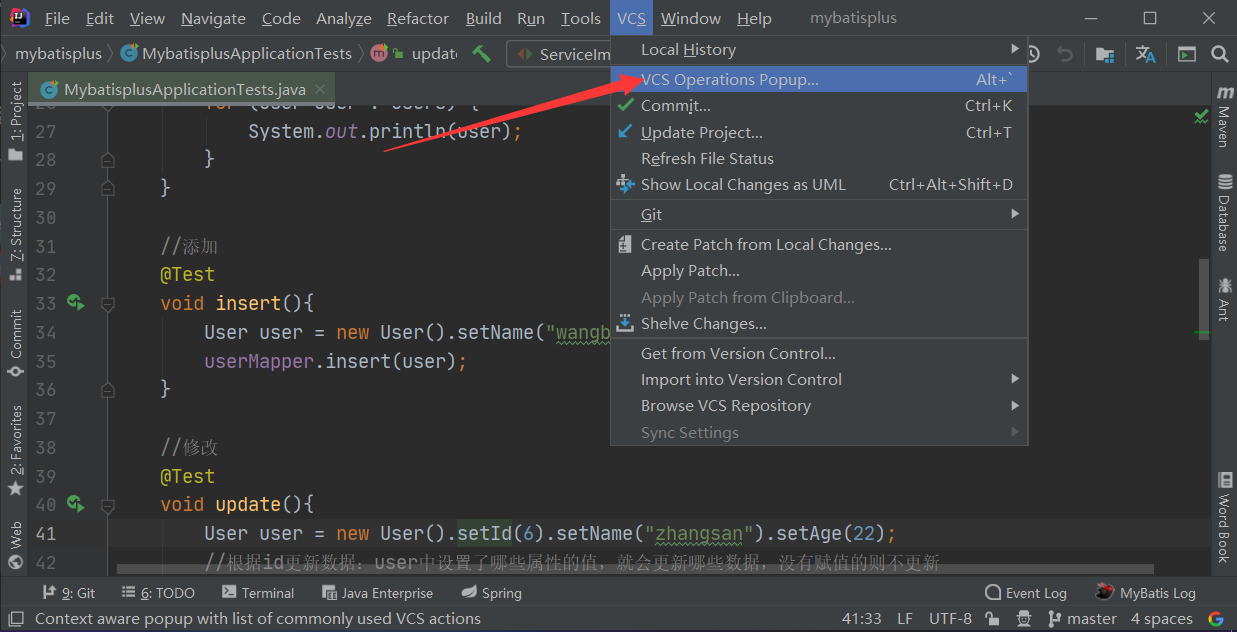Select VCS Operations Popup menu entry
The image size is (1237, 632).
pyautogui.click(x=819, y=79)
